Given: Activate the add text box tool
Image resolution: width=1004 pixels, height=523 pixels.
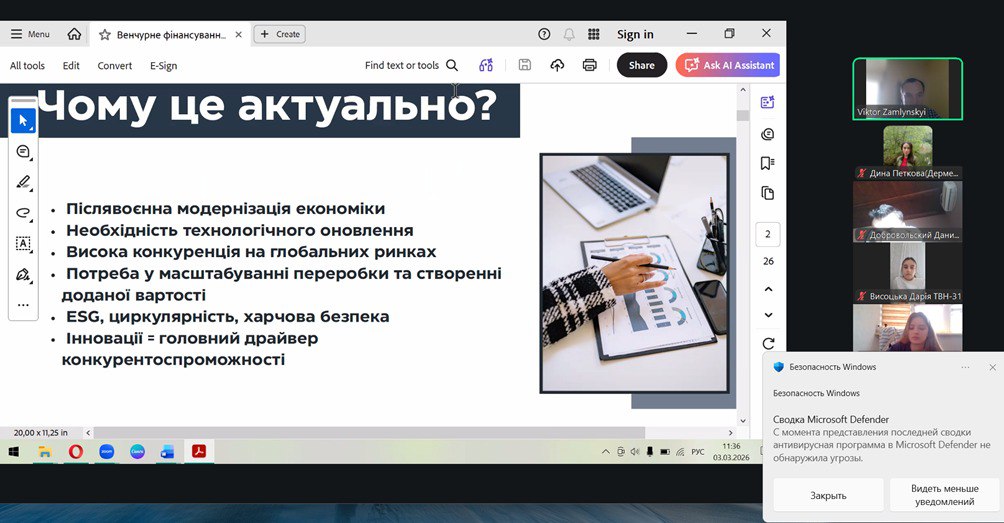Looking at the screenshot, I should (x=23, y=243).
